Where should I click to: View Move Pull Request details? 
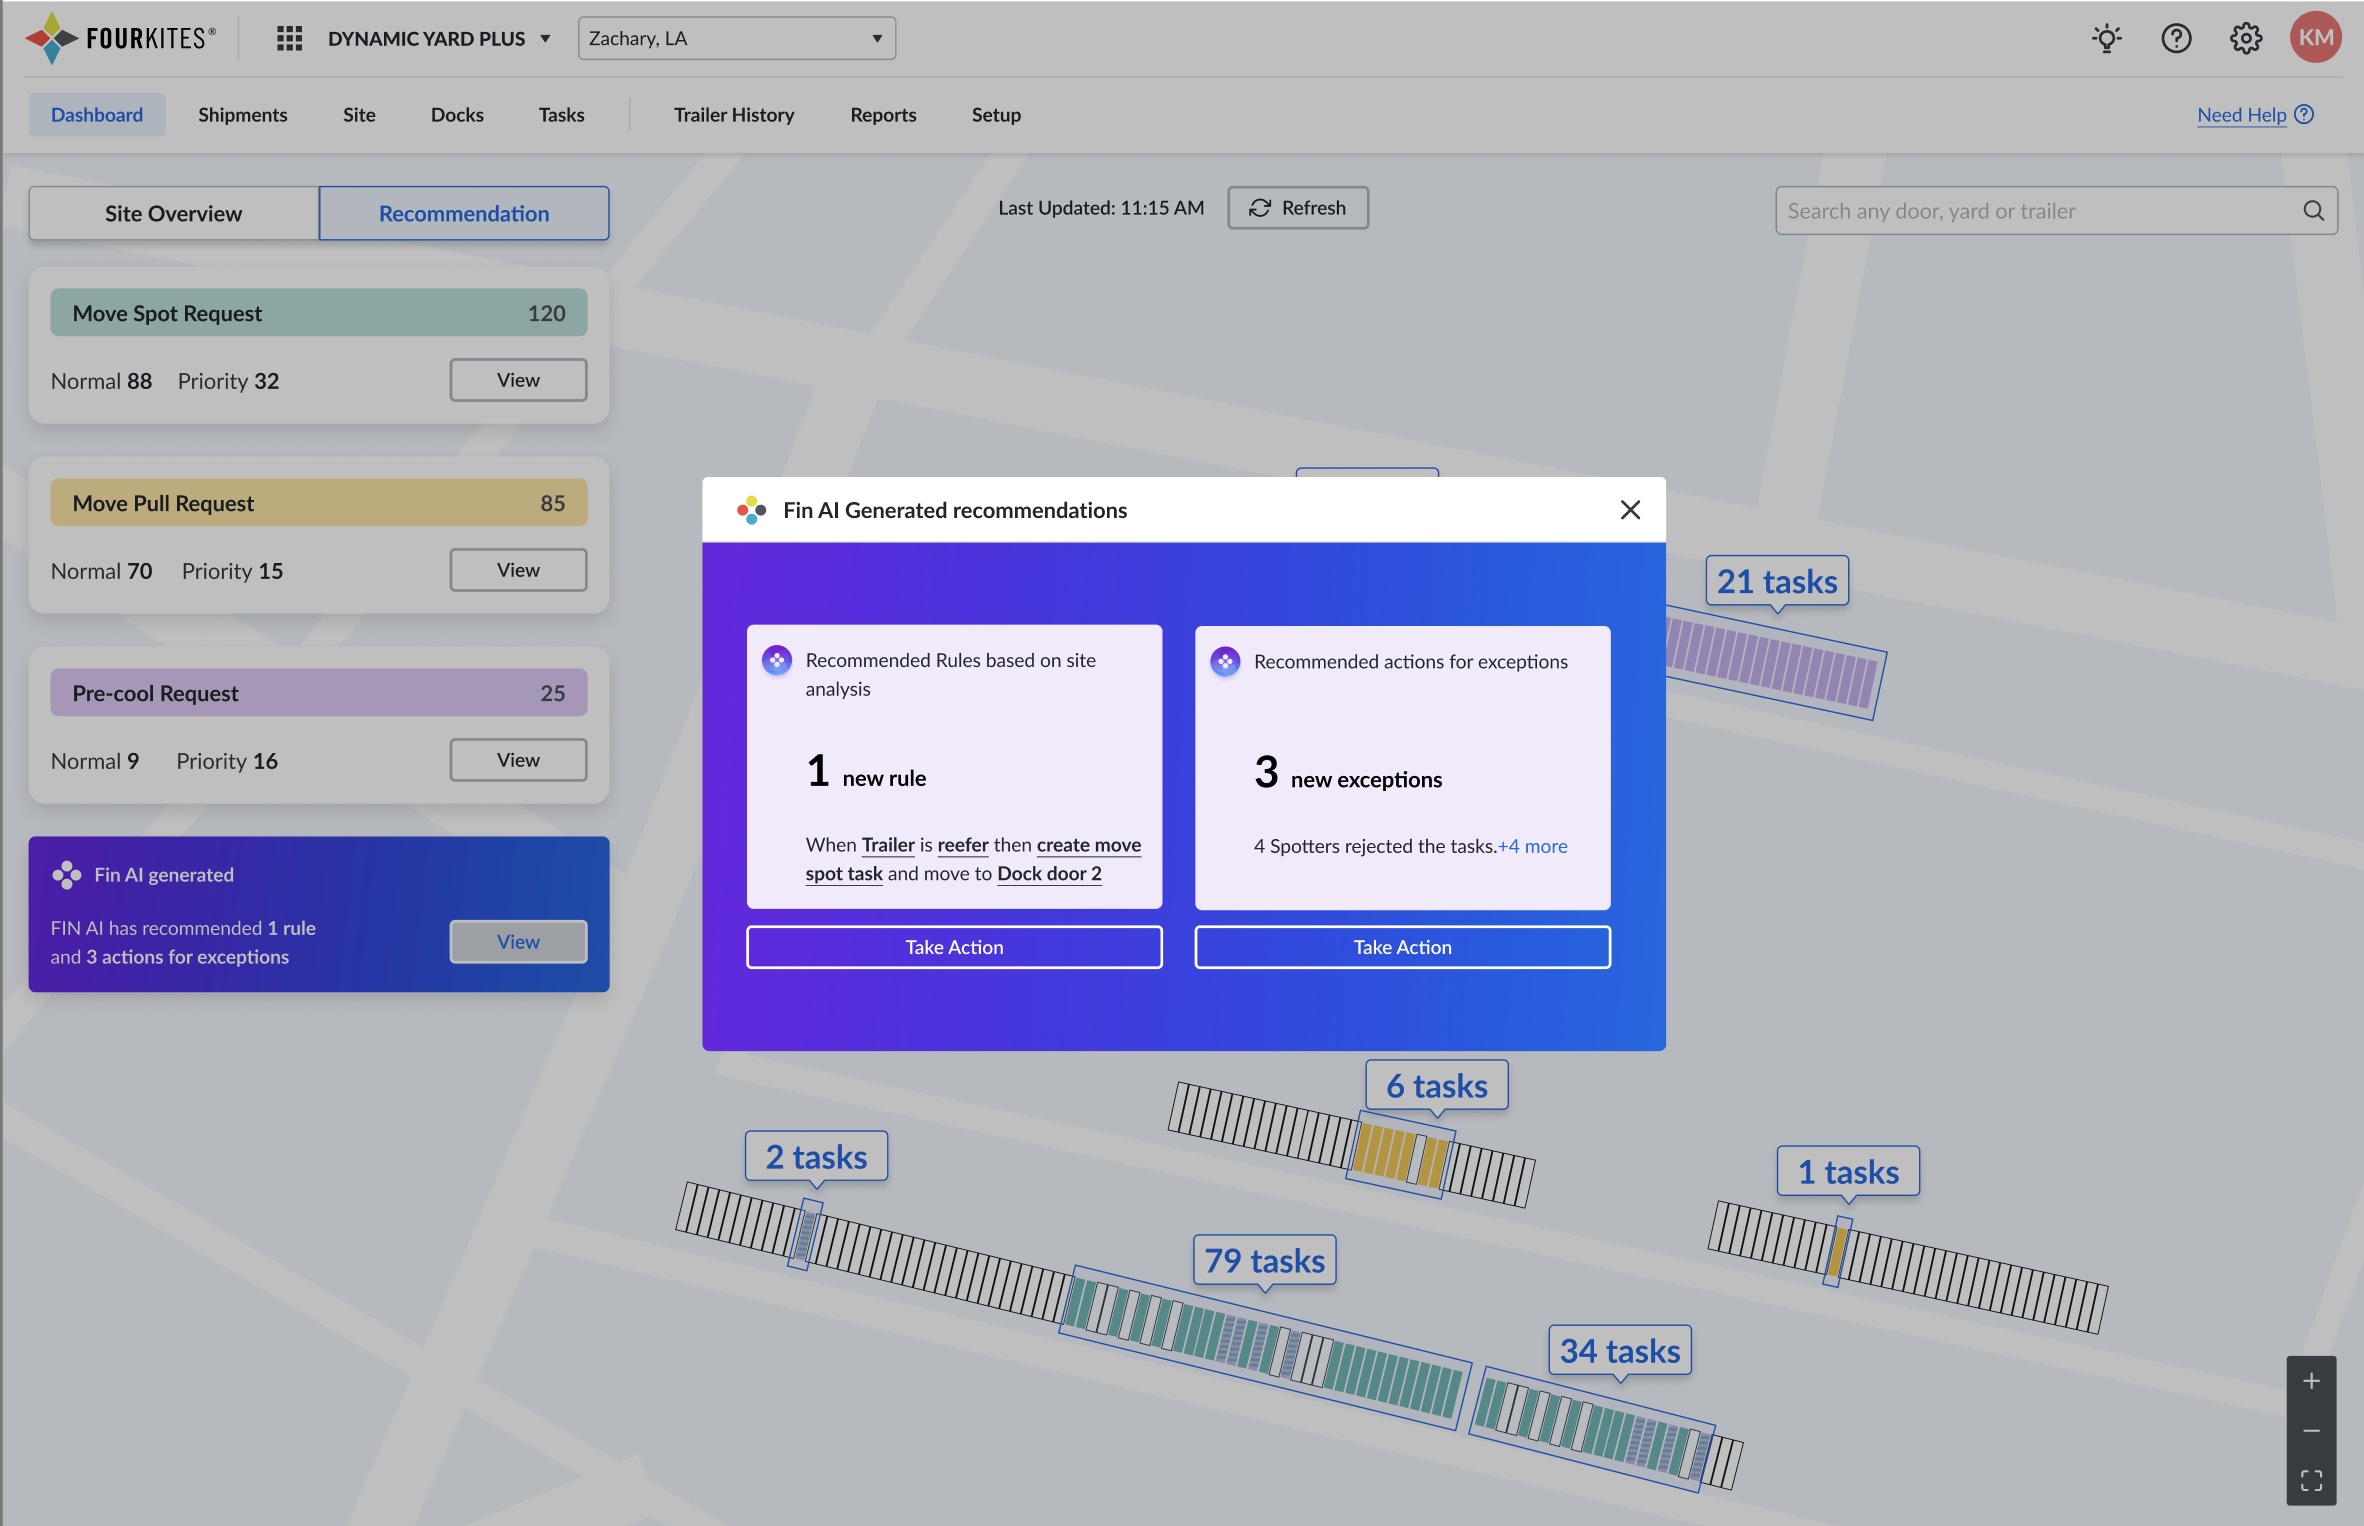pos(518,570)
